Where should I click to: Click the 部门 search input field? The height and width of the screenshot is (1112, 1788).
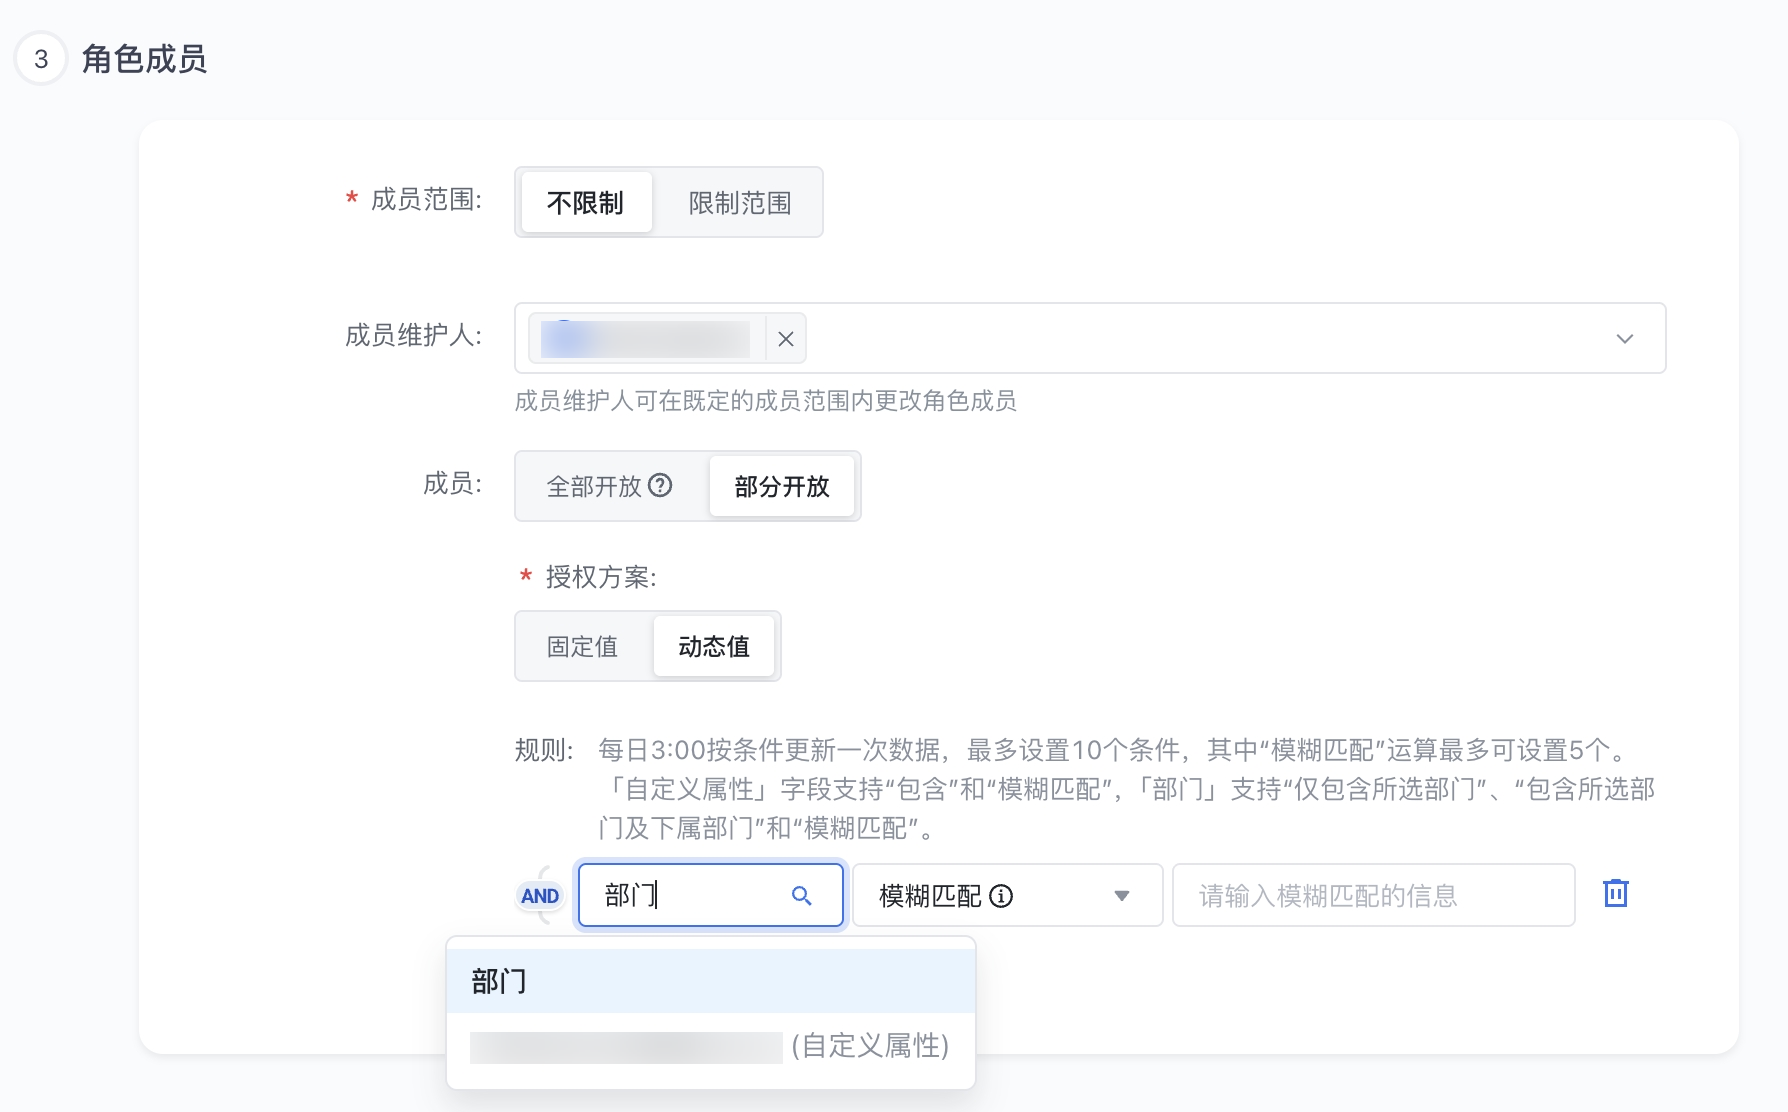[x=690, y=896]
